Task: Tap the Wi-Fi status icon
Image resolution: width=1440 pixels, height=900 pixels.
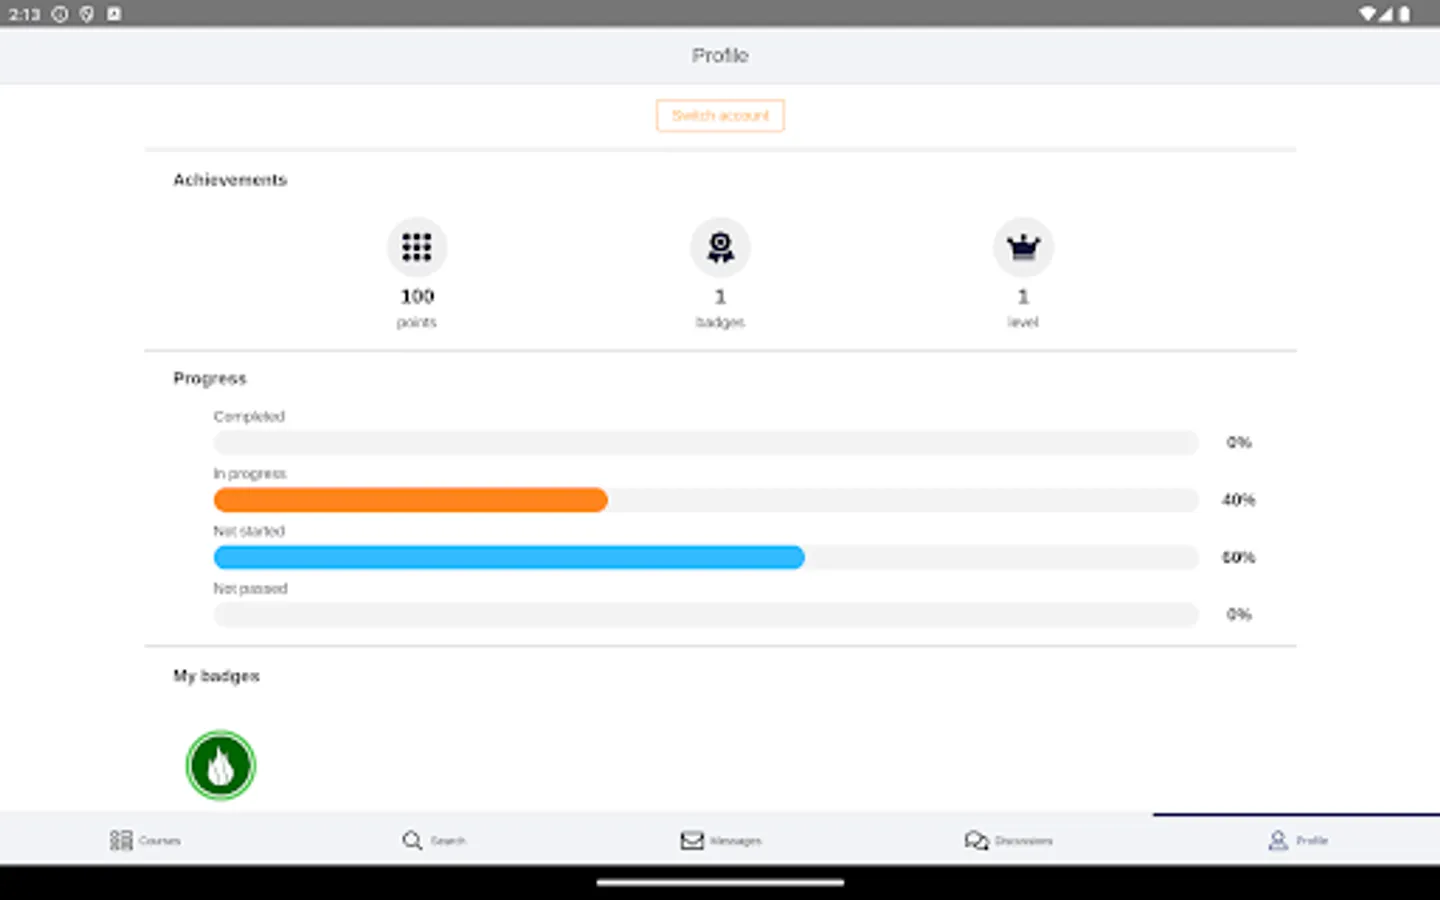Action: (x=1367, y=14)
